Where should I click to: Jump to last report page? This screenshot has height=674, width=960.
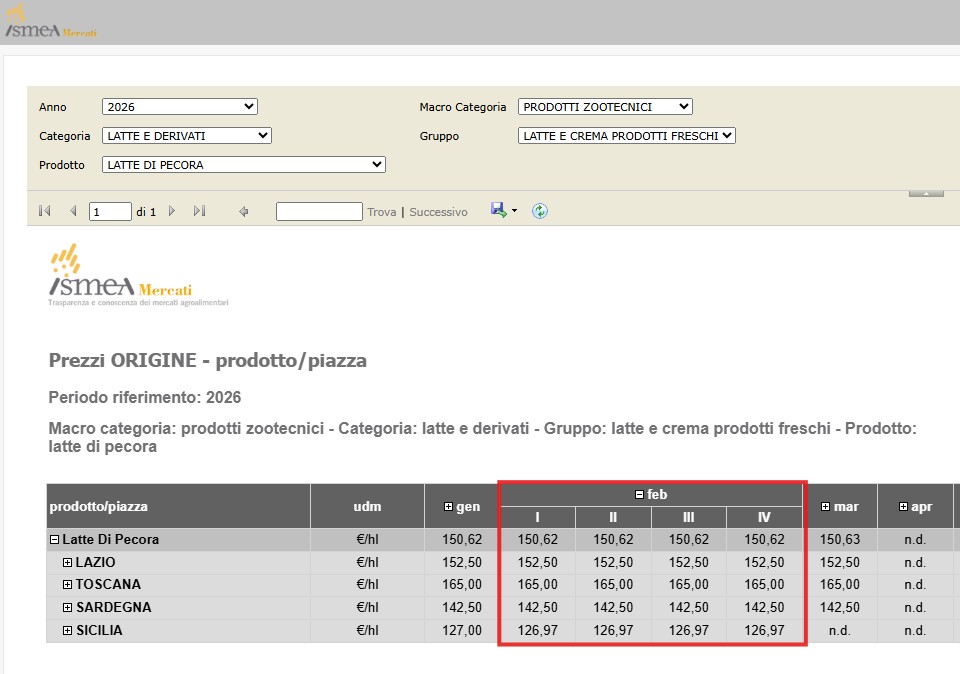[200, 211]
